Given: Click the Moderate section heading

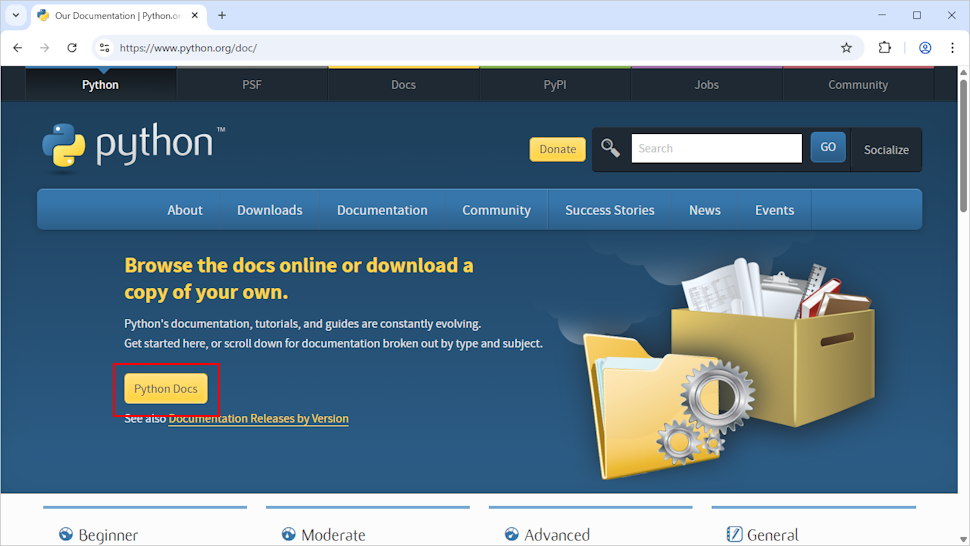Looking at the screenshot, I should 333,535.
